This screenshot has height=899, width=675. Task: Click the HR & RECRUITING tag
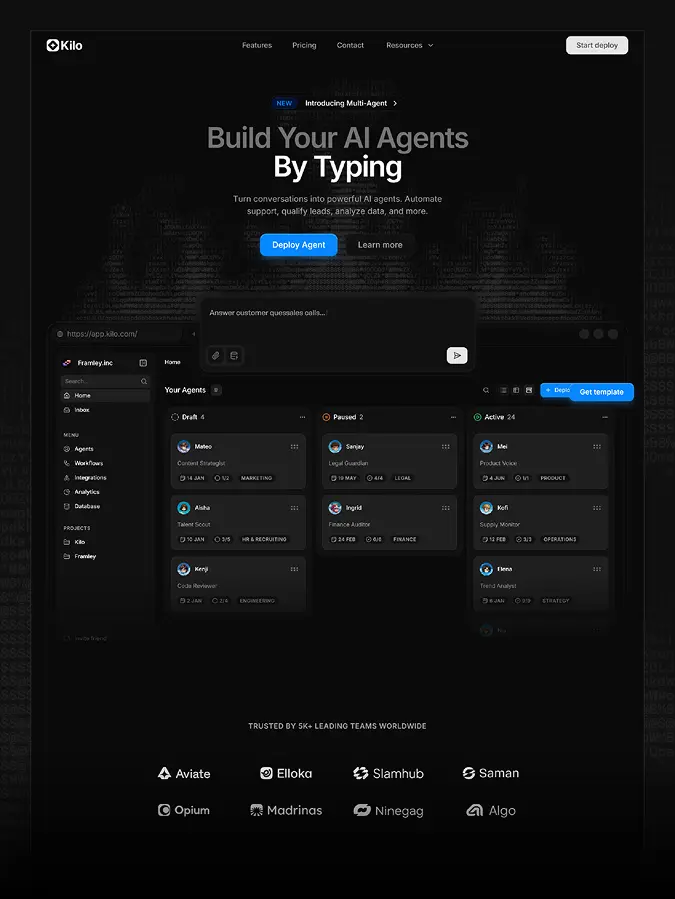[x=264, y=540]
